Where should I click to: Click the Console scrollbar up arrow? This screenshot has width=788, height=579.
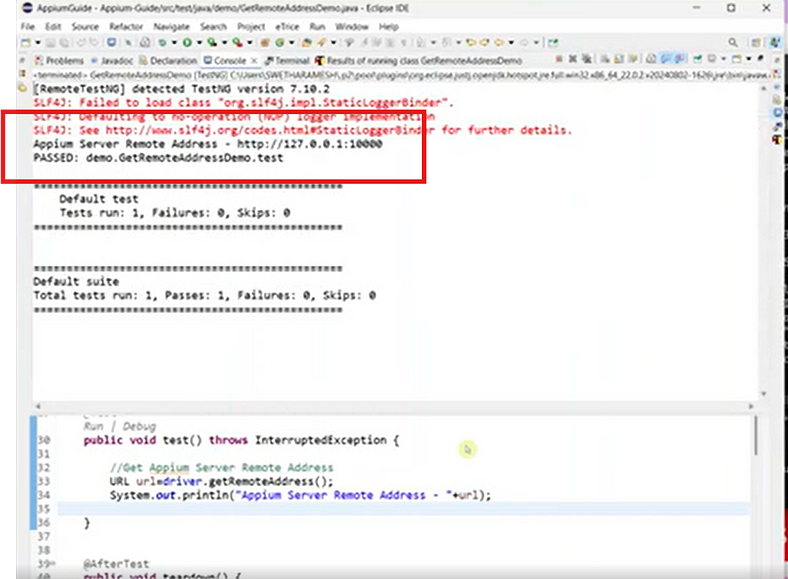[764, 88]
